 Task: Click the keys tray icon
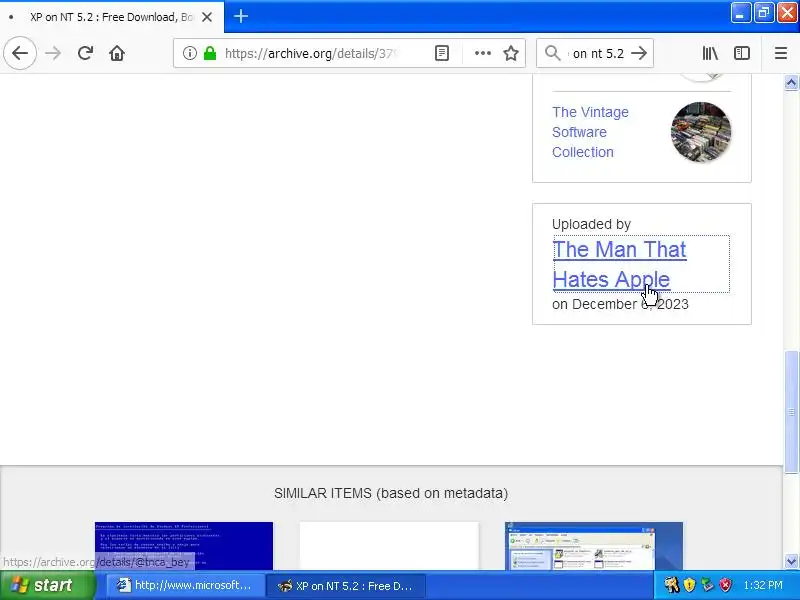[671, 585]
